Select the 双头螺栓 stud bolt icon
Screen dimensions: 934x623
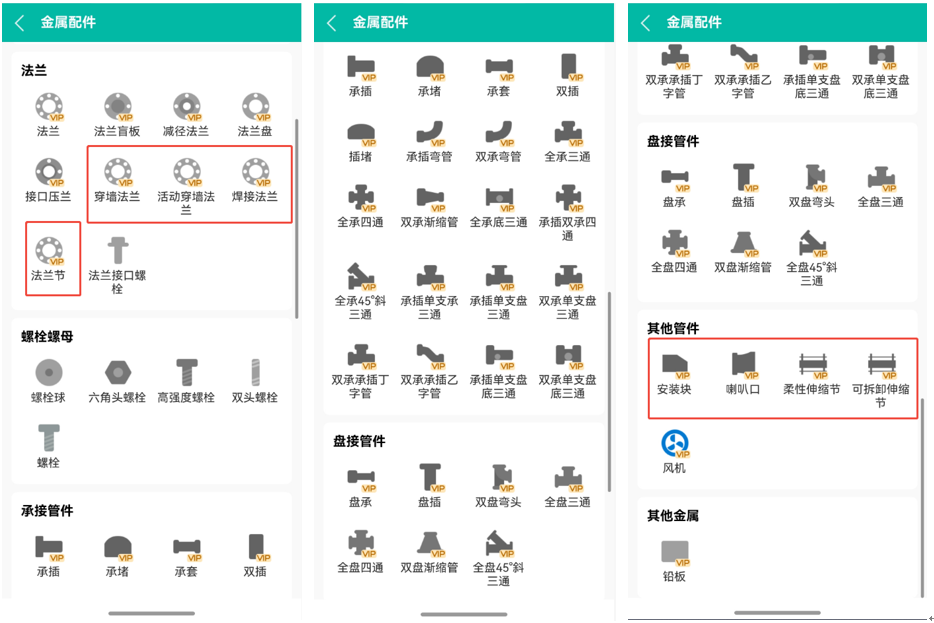[255, 374]
